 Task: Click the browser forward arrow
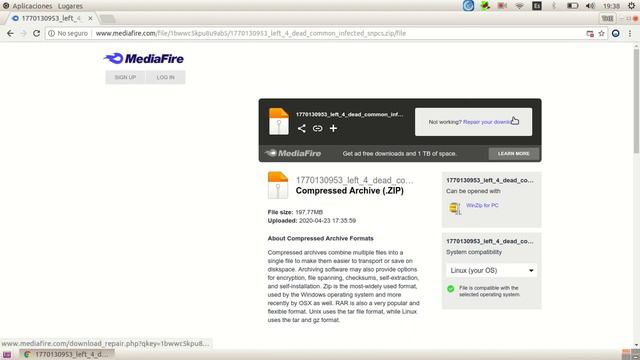click(23, 33)
